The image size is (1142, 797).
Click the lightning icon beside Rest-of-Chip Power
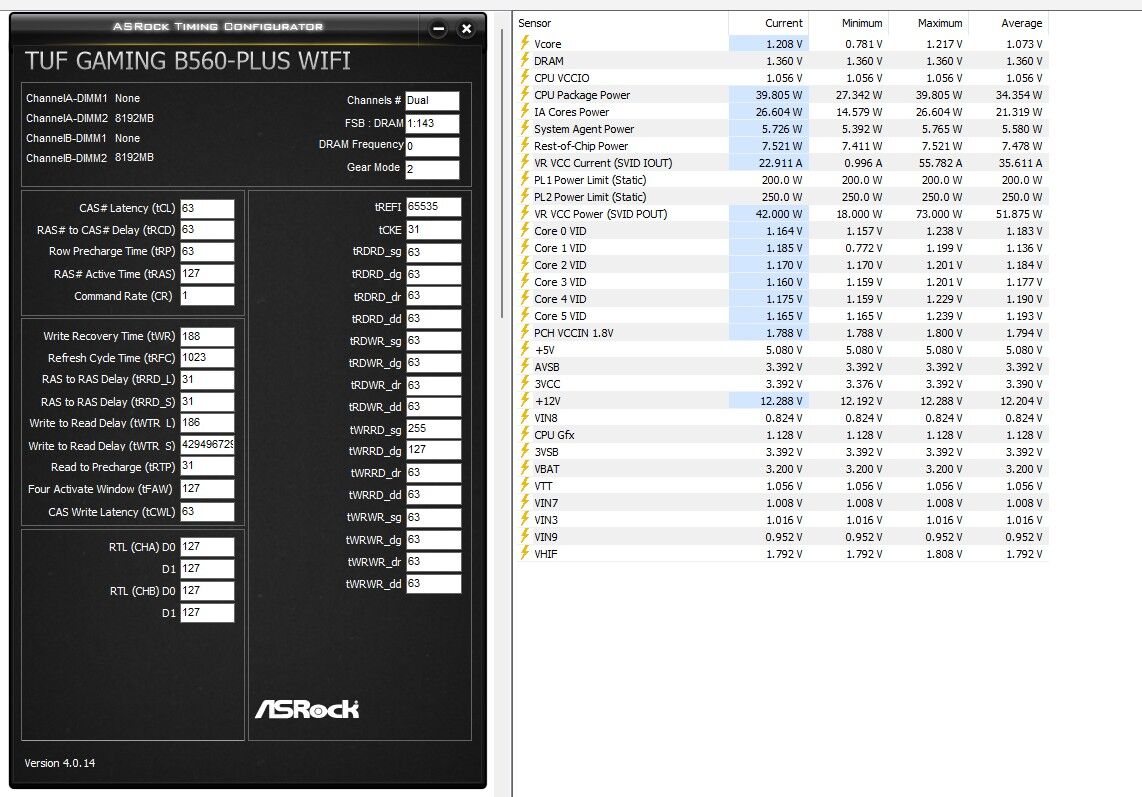tap(524, 145)
